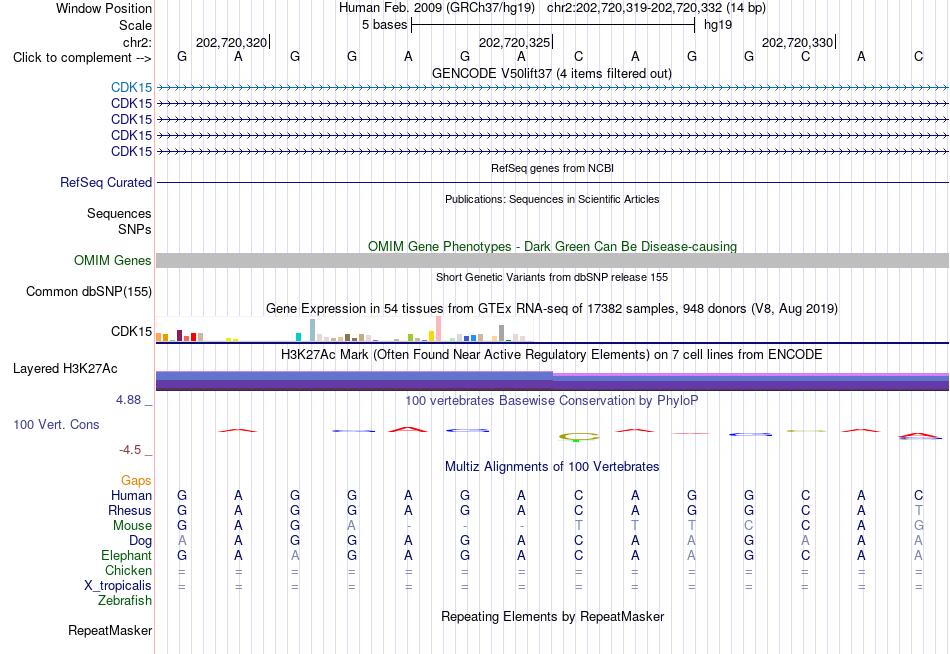This screenshot has height=654, width=950.
Task: Click the Chicken species row label
Action: click(x=128, y=571)
